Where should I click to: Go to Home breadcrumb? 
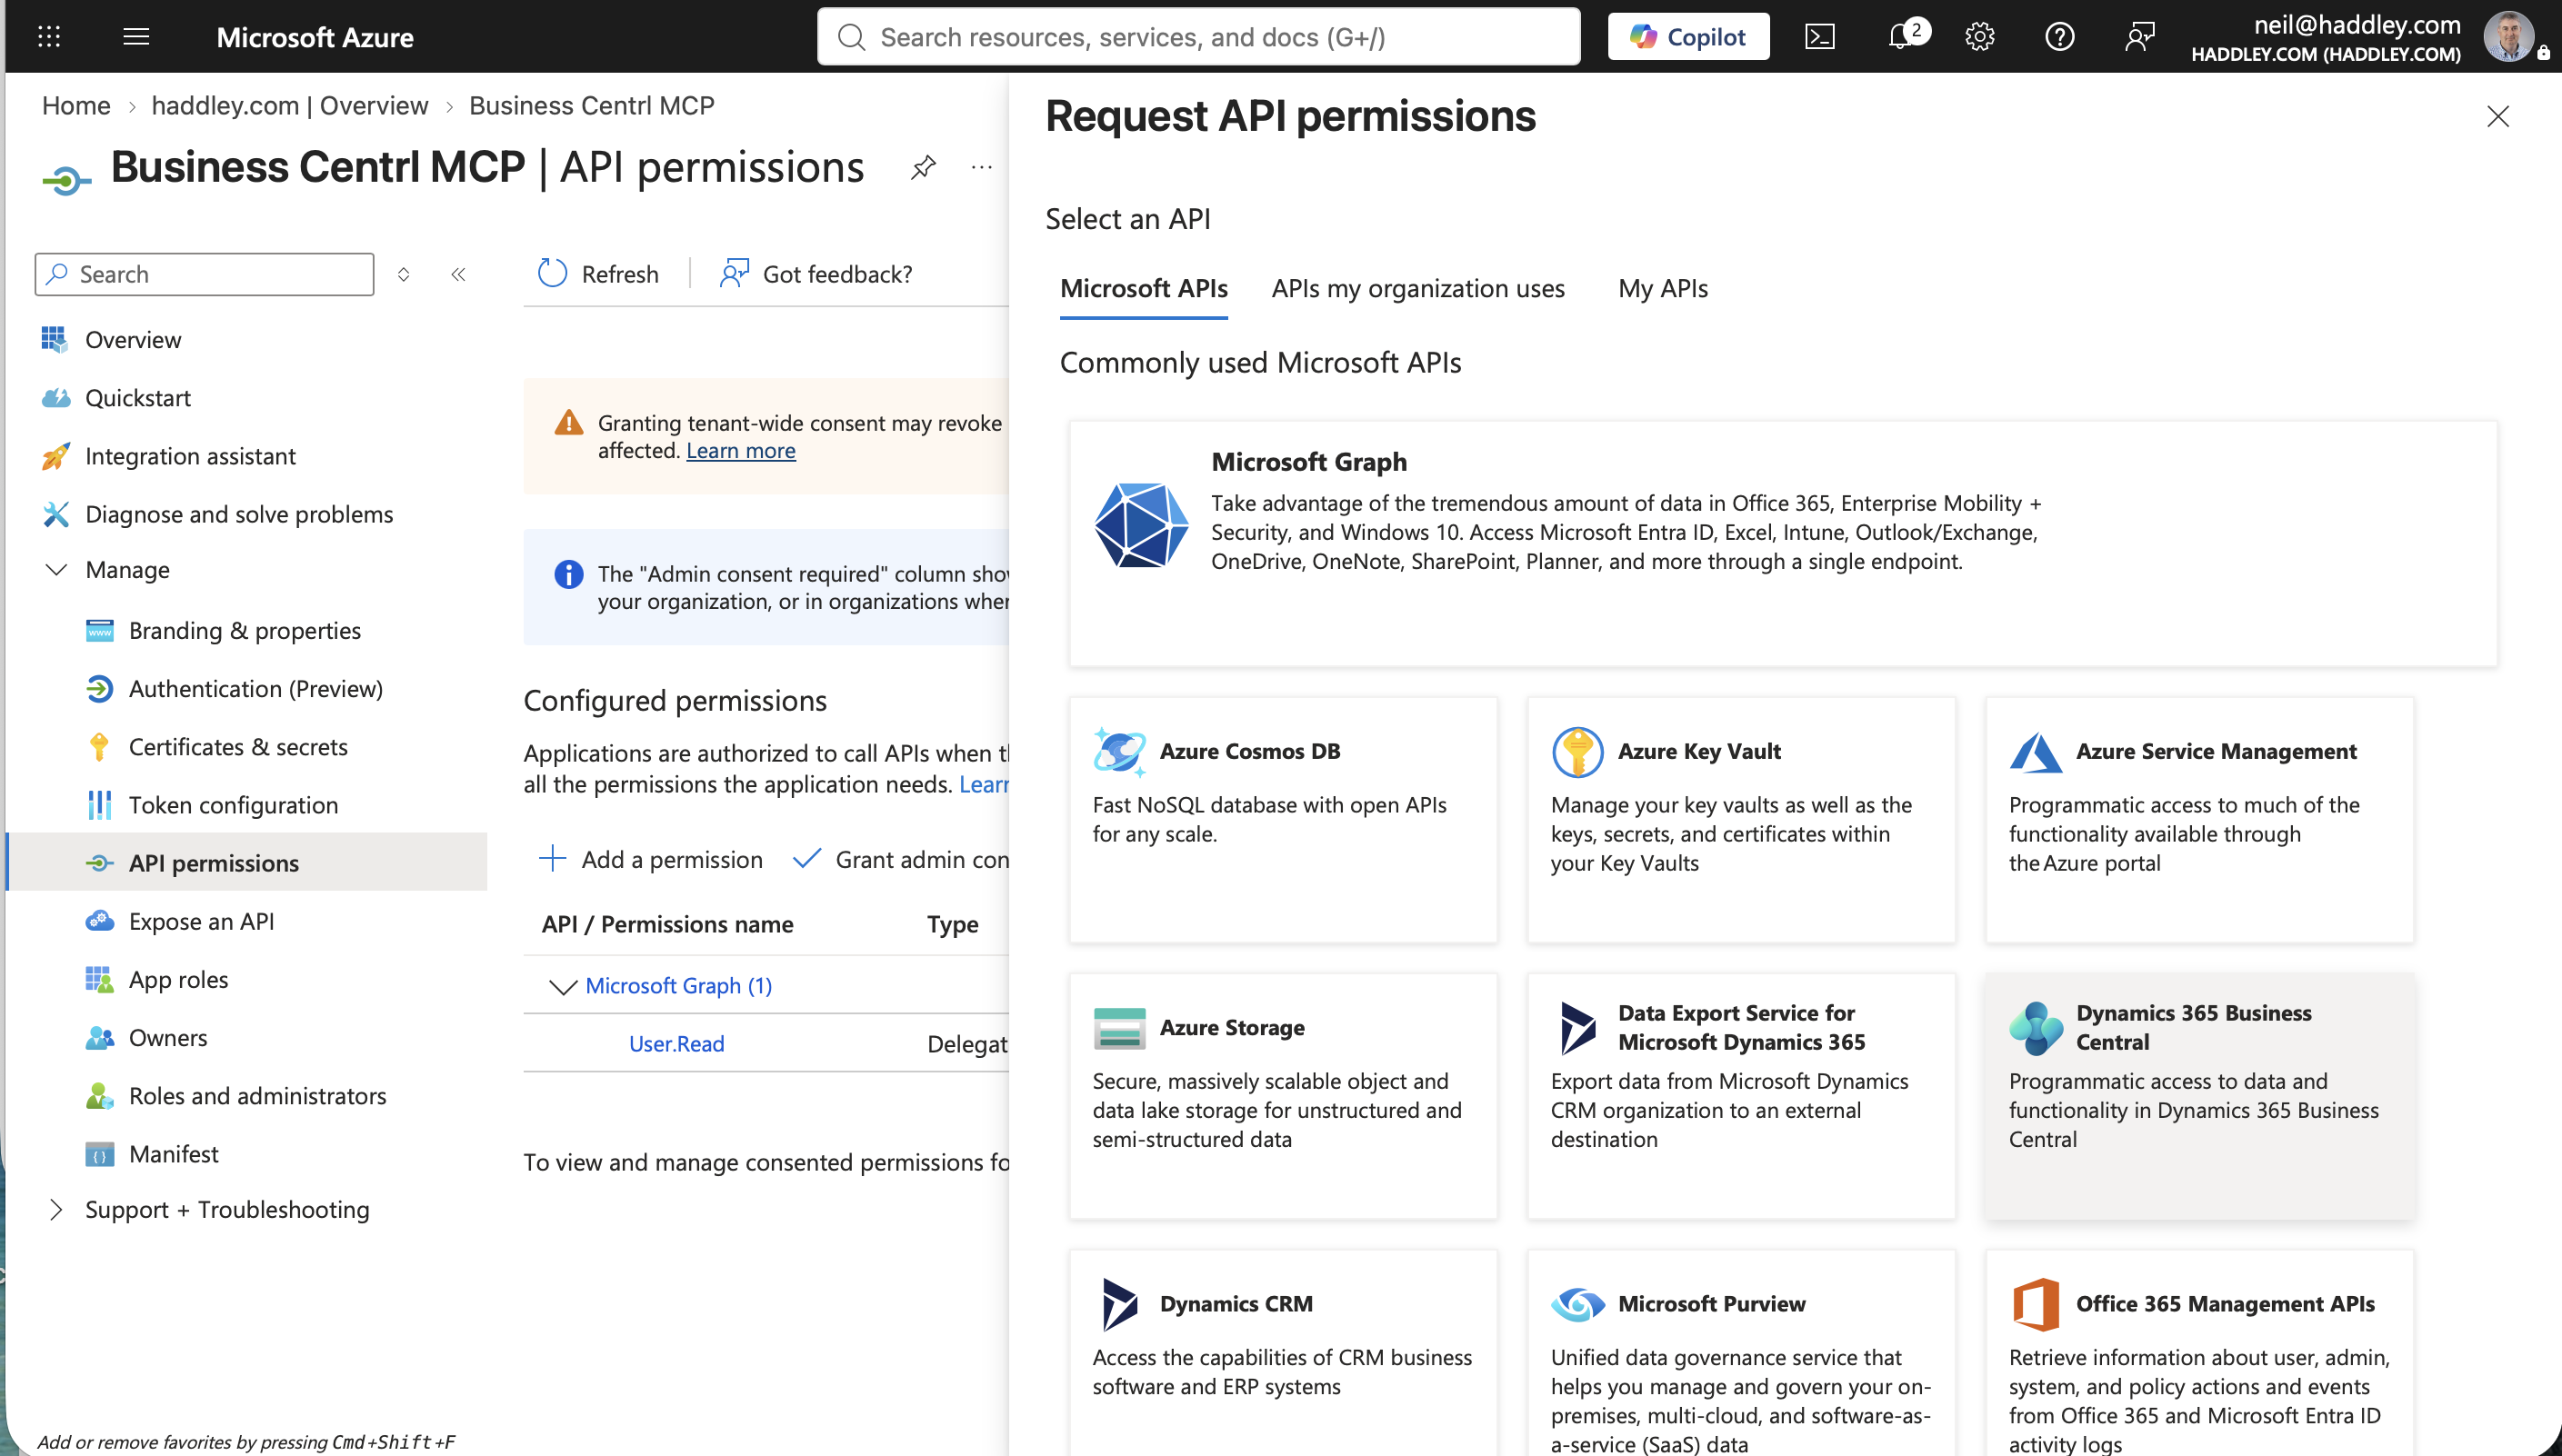pyautogui.click(x=76, y=106)
